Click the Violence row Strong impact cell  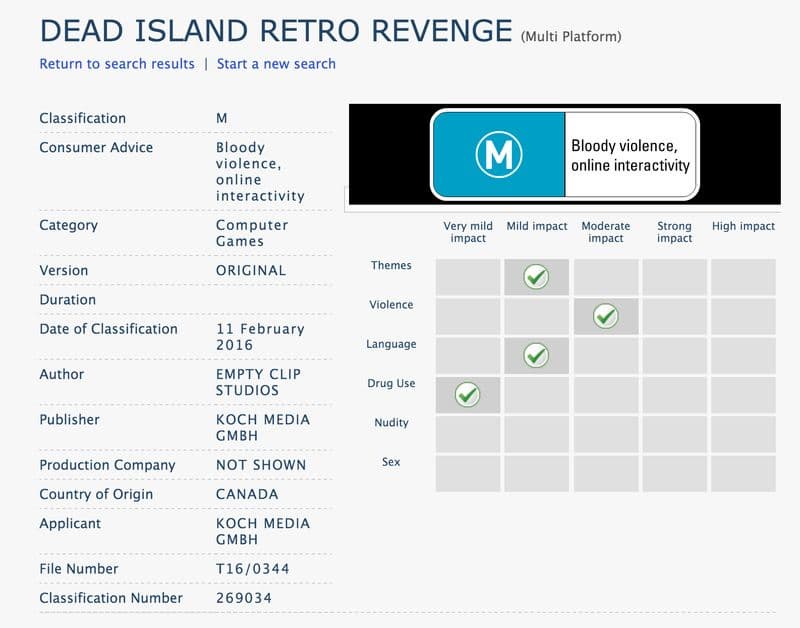coord(674,316)
